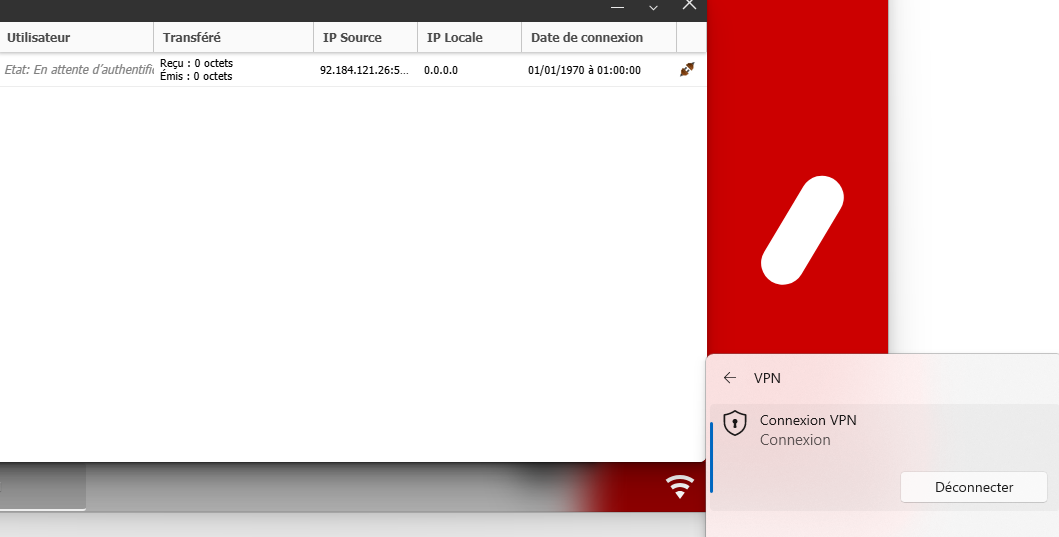Close the connections list window
The height and width of the screenshot is (537, 1059).
click(689, 6)
